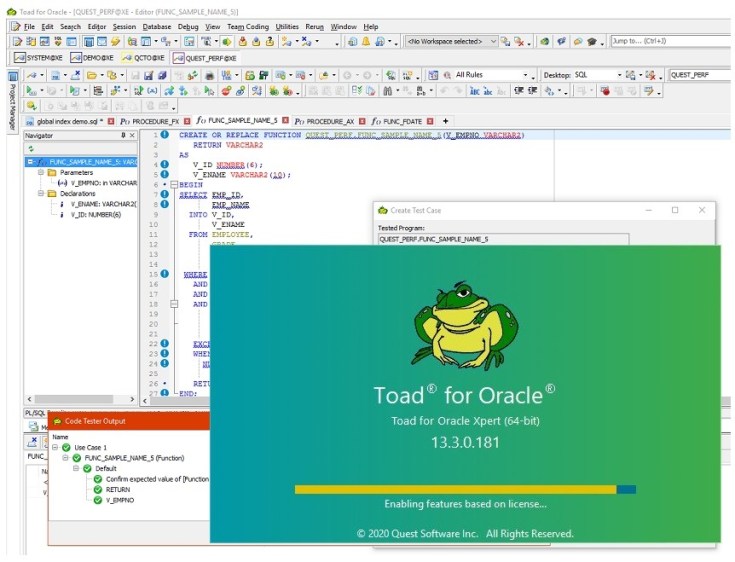Select the SYSTEM@XE connection
The width and height of the screenshot is (735, 562).
coord(38,58)
